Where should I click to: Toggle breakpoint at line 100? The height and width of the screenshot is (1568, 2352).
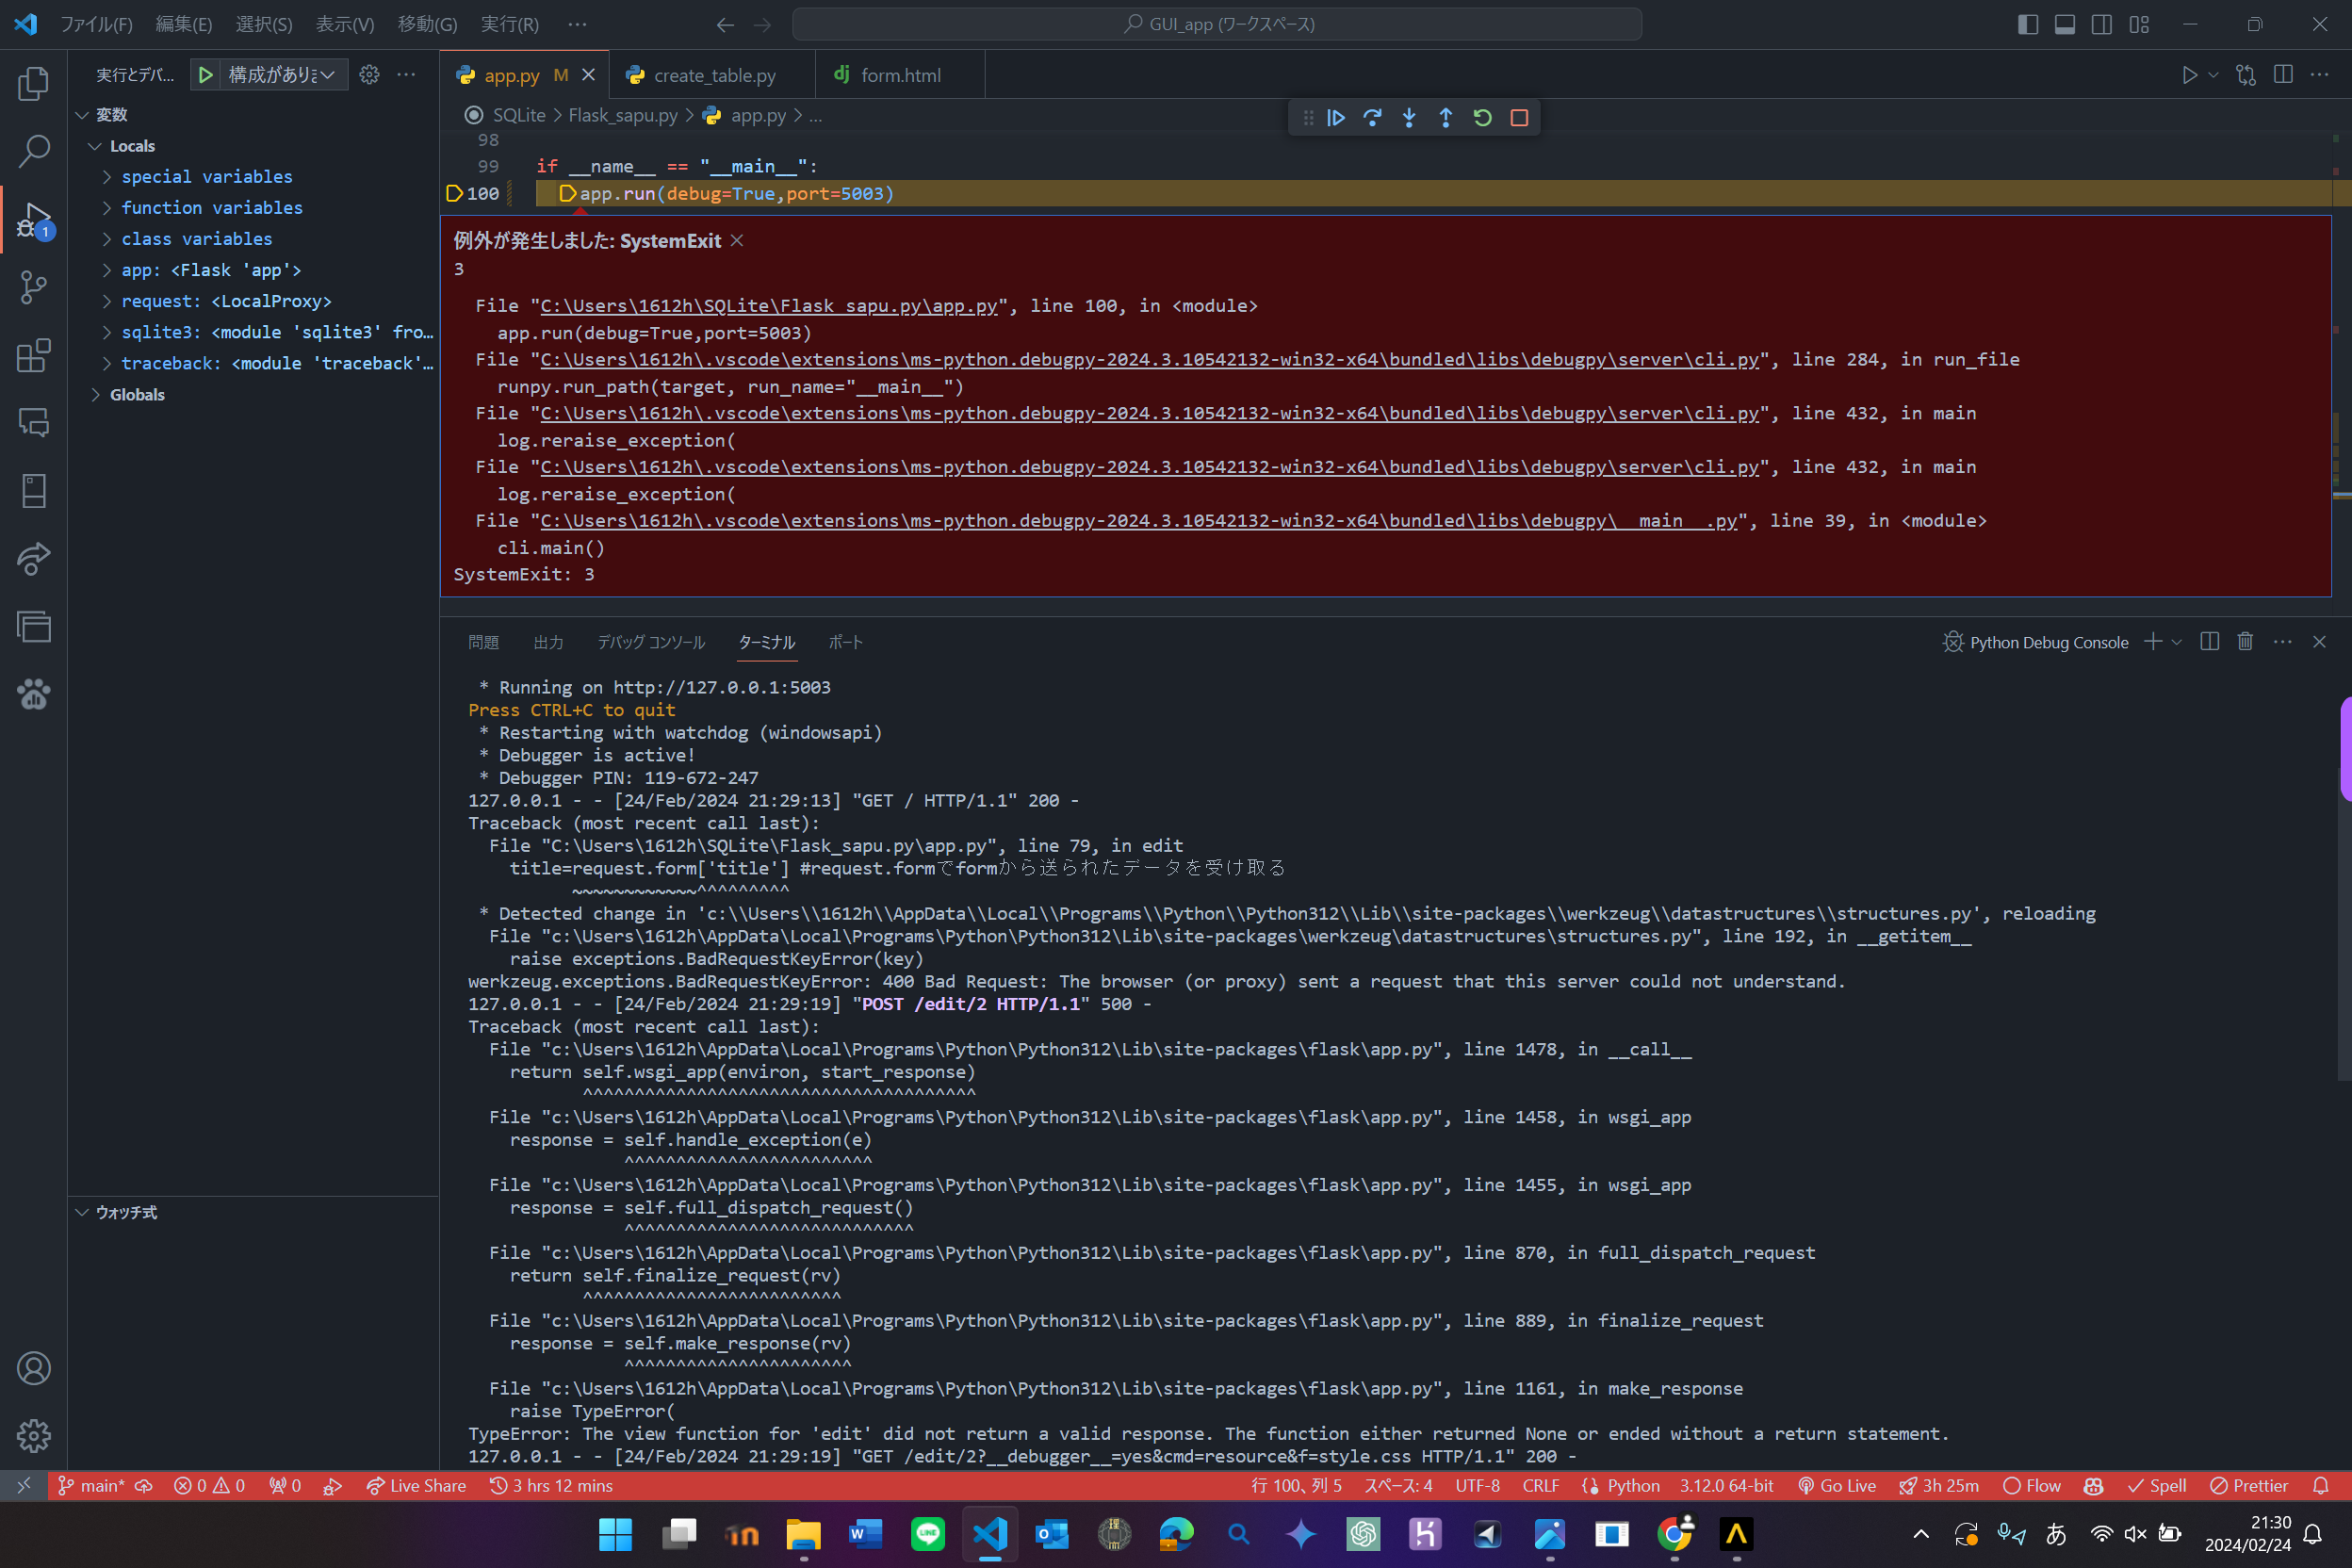coord(454,193)
